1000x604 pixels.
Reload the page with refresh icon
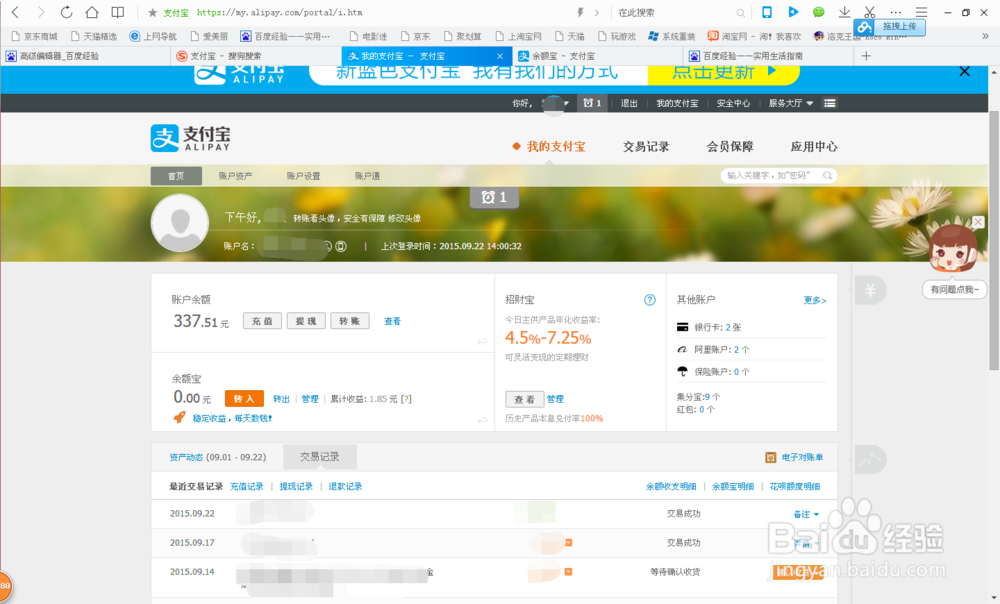[x=66, y=12]
